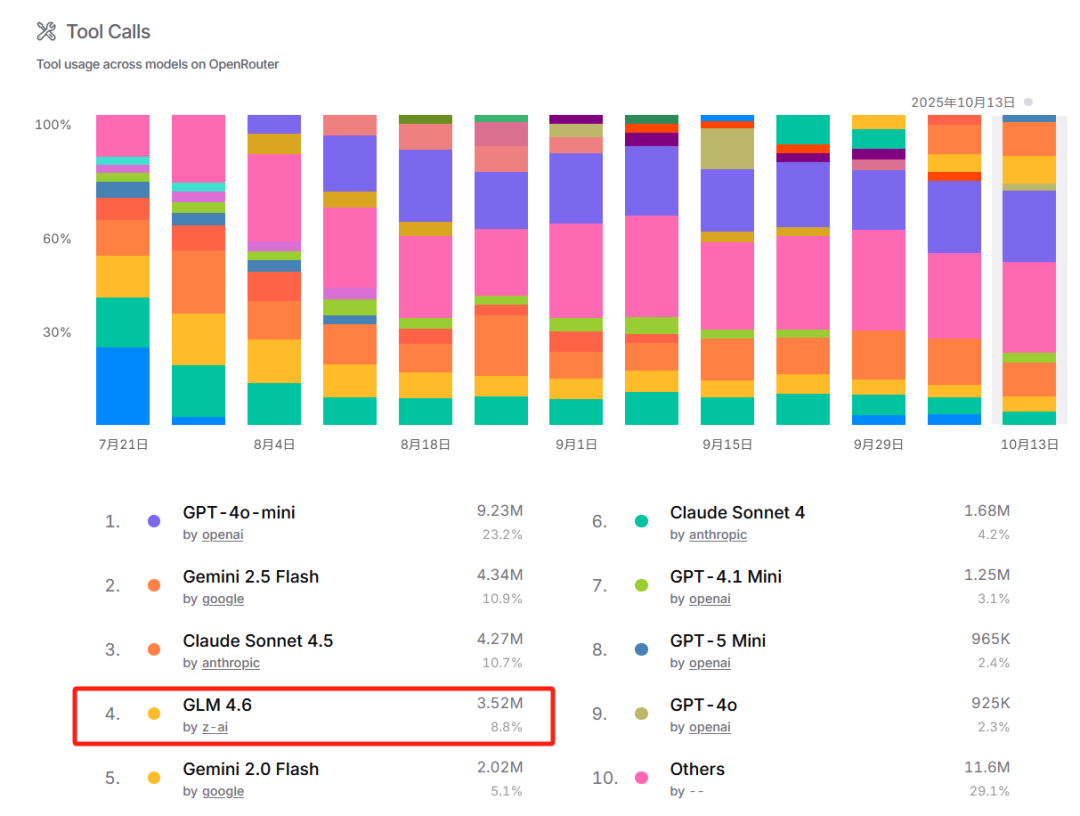Click the 10月13日 x-axis label

point(1029,445)
